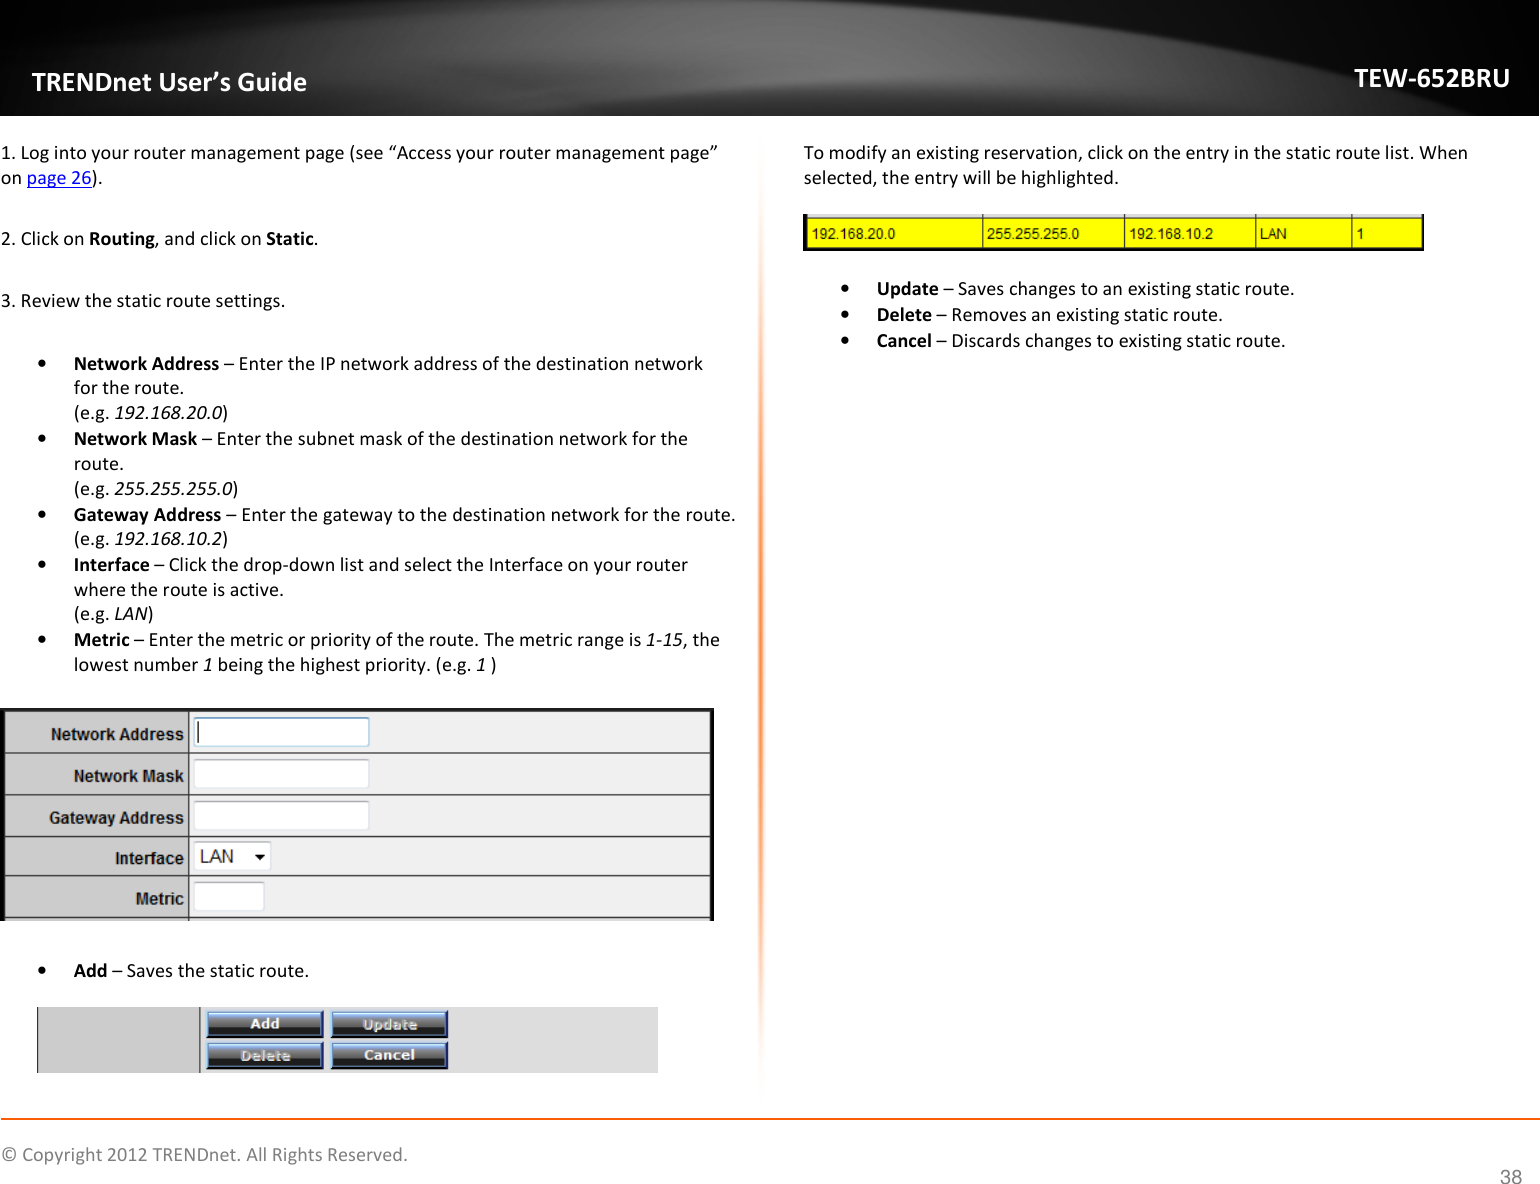1540x1184 pixels.
Task: Click the 192.168.10.2 gateway cell
Action: tap(1191, 233)
